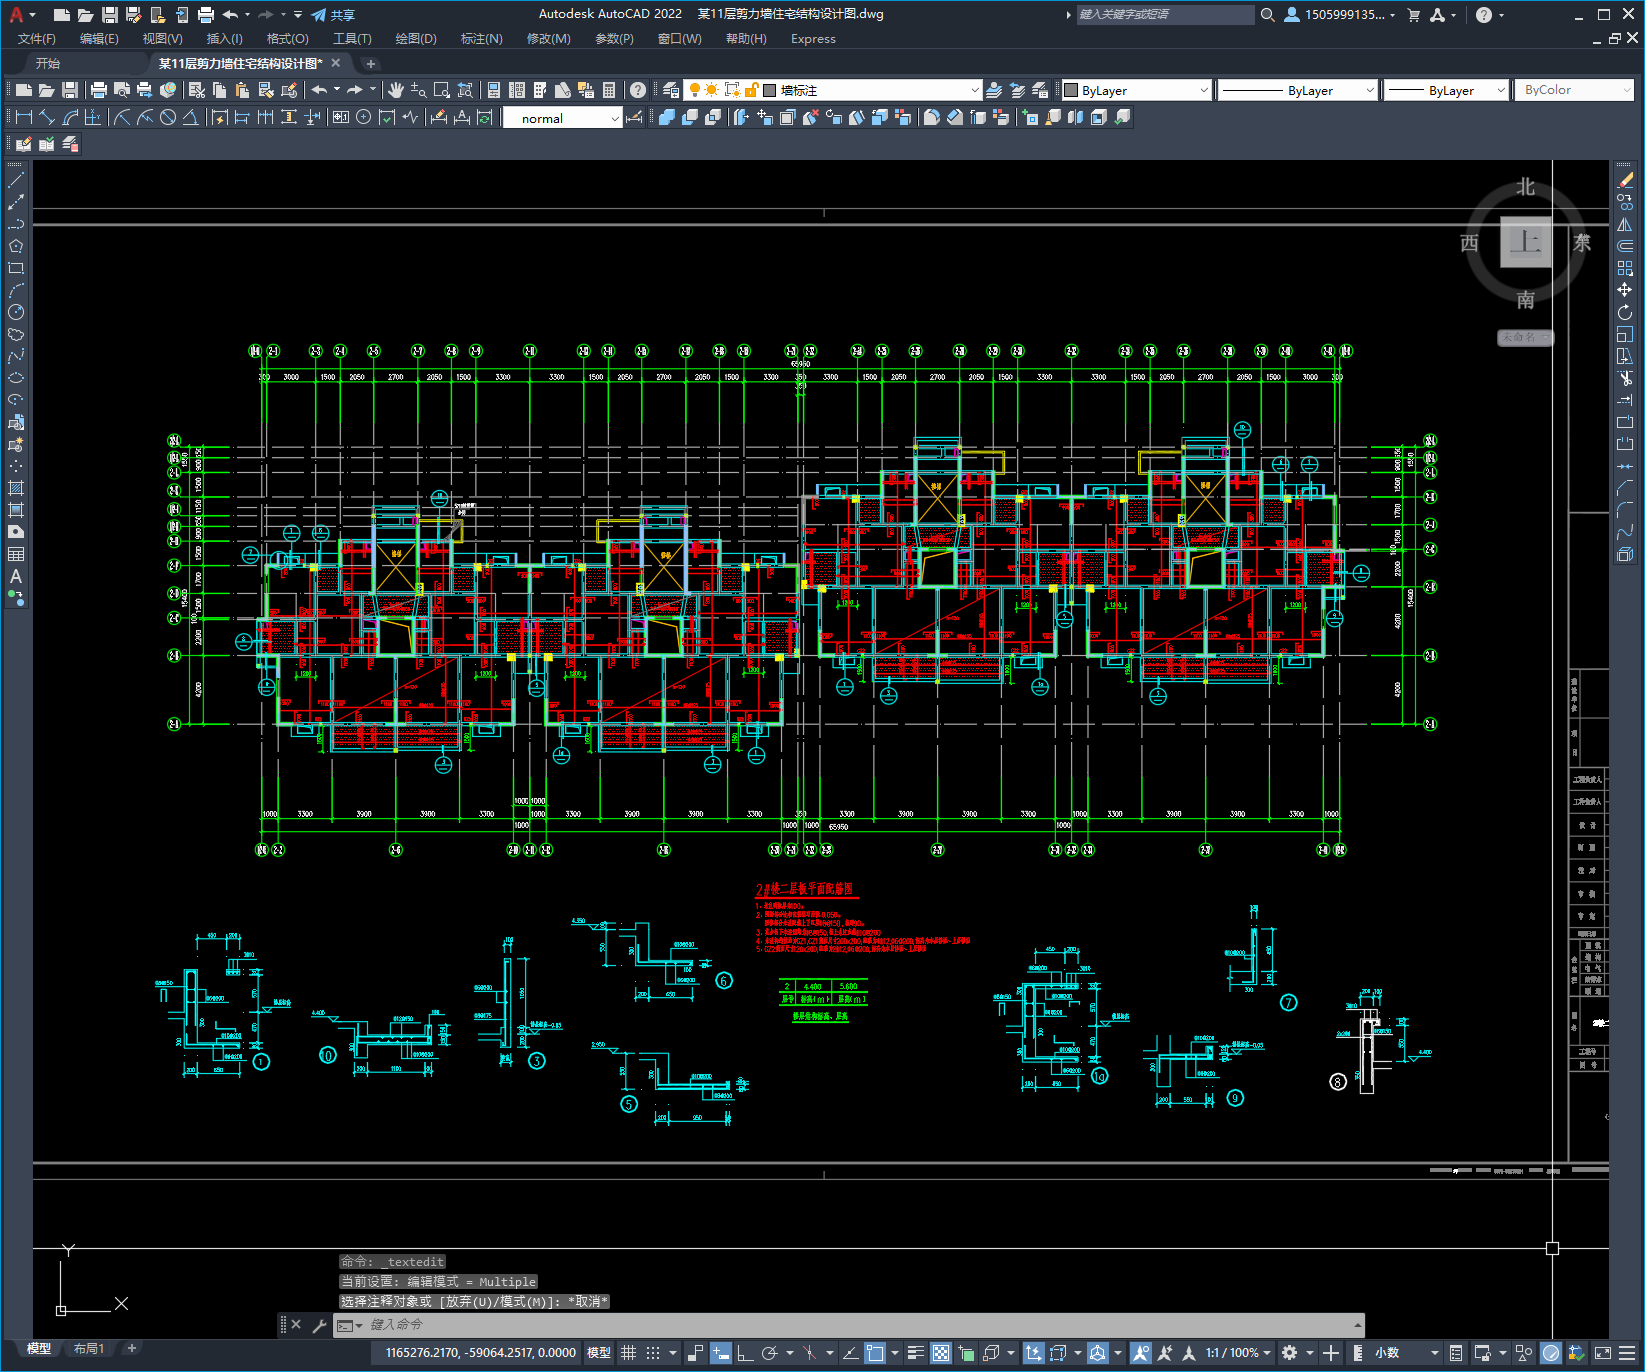This screenshot has height=1372, width=1645.
Task: Select the Pan hand tool
Action: coord(396,90)
